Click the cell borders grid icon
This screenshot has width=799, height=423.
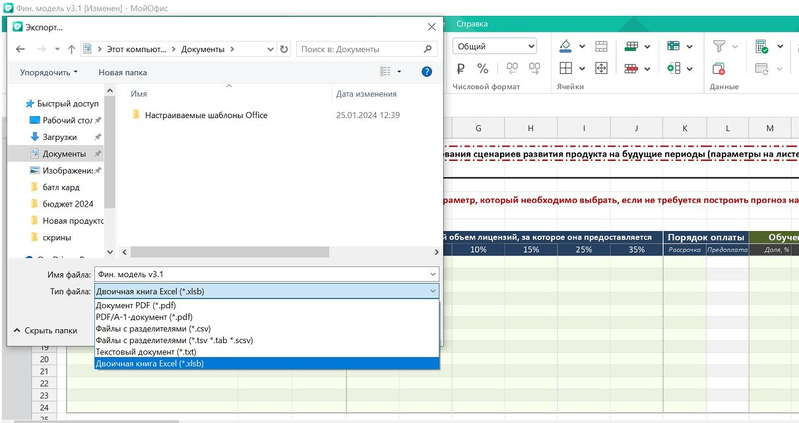point(566,68)
